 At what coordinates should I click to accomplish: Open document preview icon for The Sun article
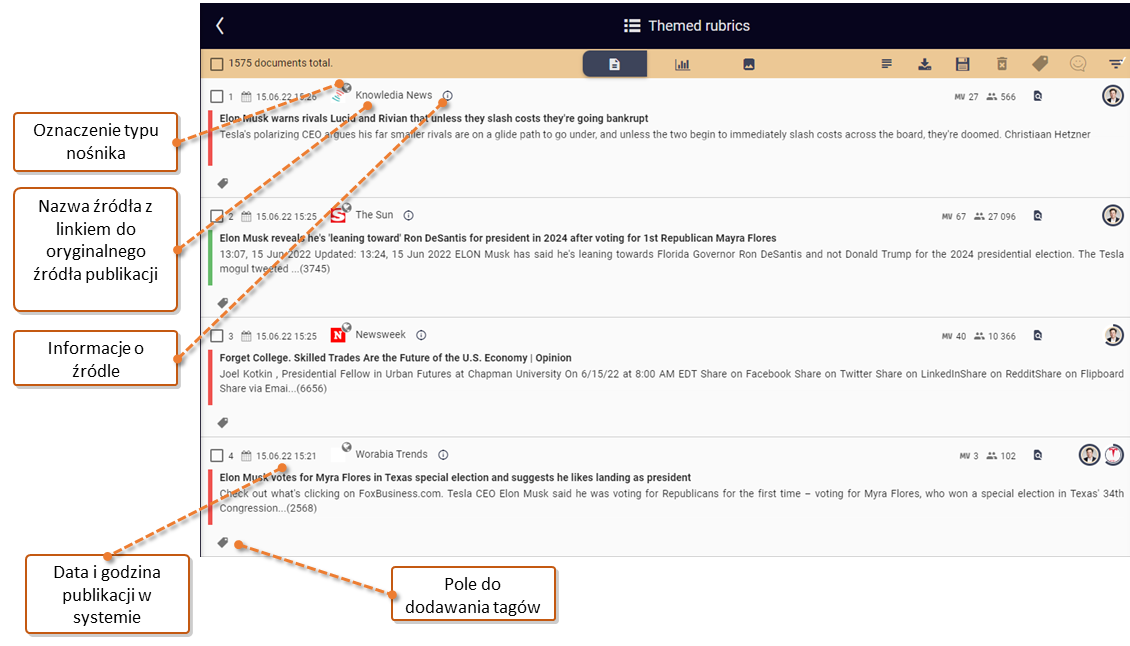[1038, 216]
